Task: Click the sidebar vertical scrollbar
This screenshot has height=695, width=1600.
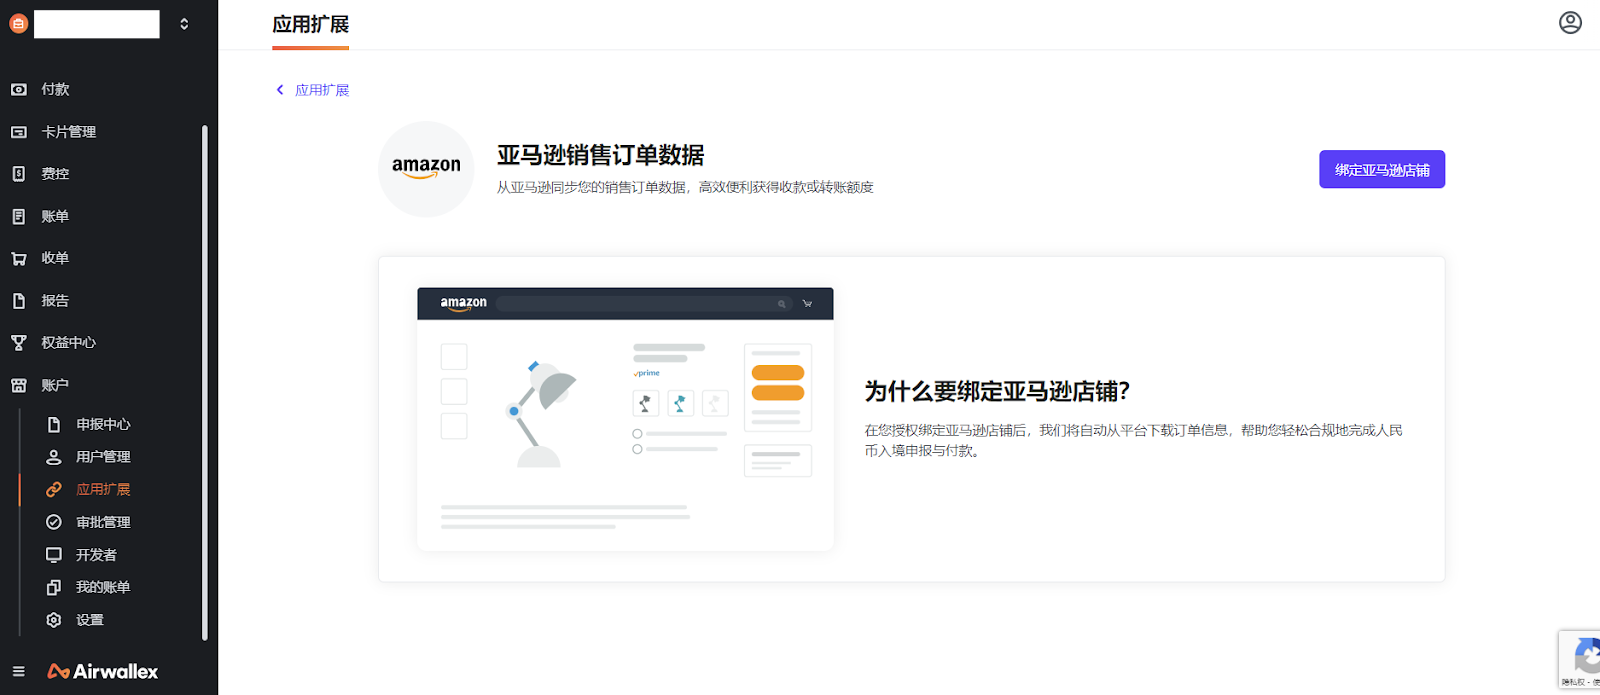Action: (205, 382)
